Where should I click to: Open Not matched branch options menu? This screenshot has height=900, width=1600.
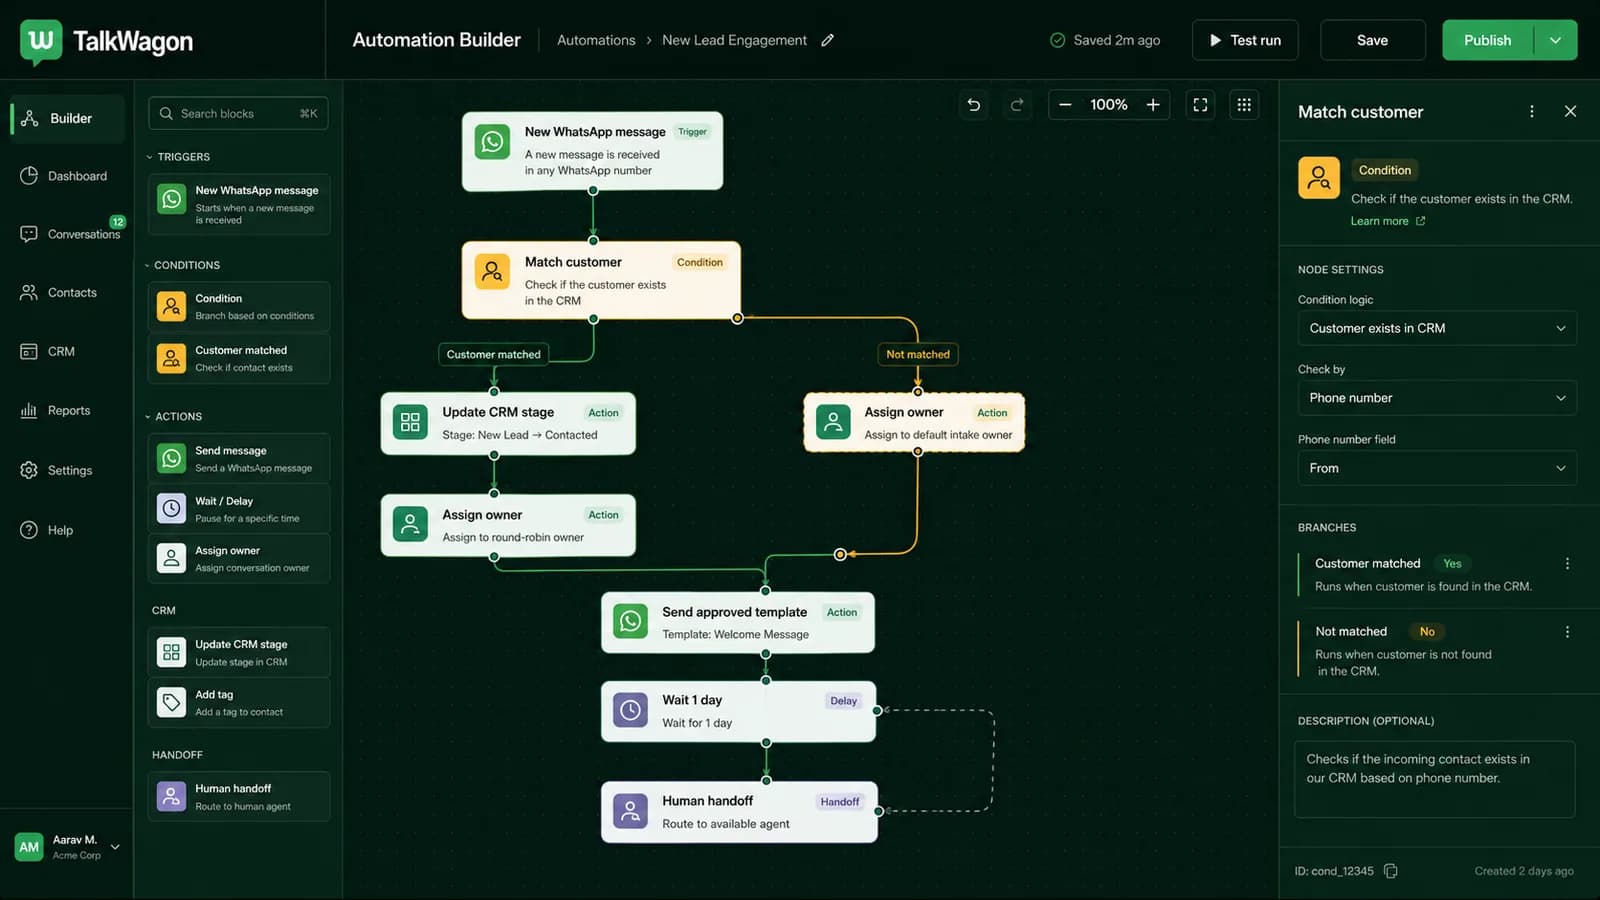tap(1567, 632)
